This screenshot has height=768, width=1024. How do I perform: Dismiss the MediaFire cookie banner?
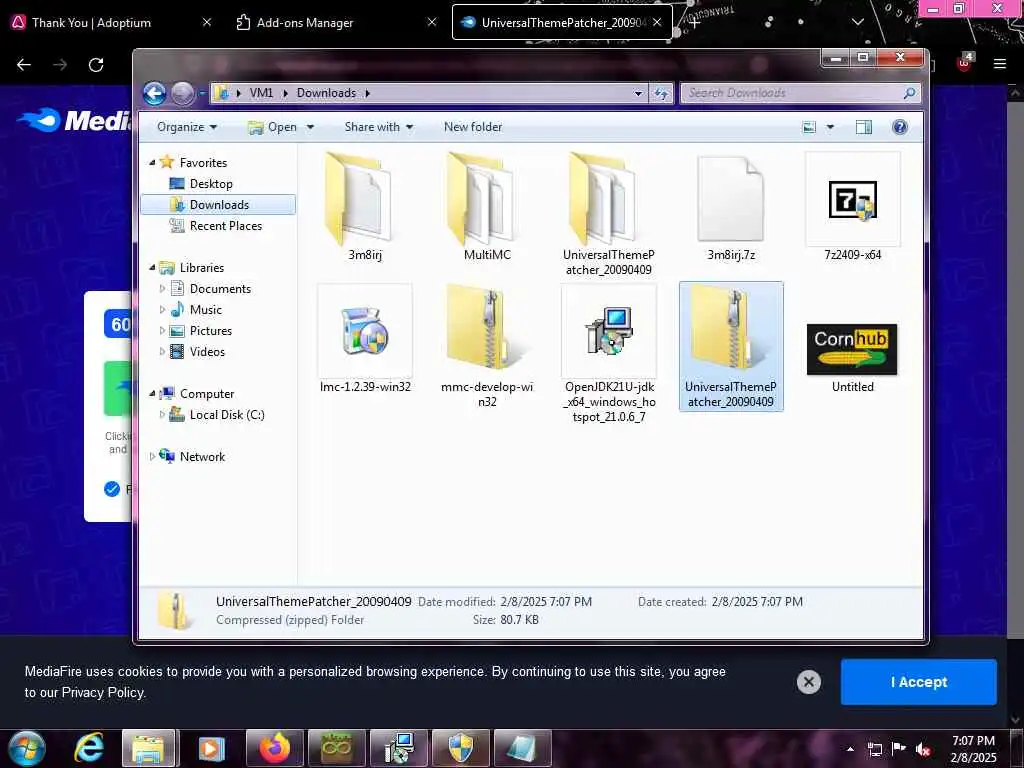click(x=808, y=682)
